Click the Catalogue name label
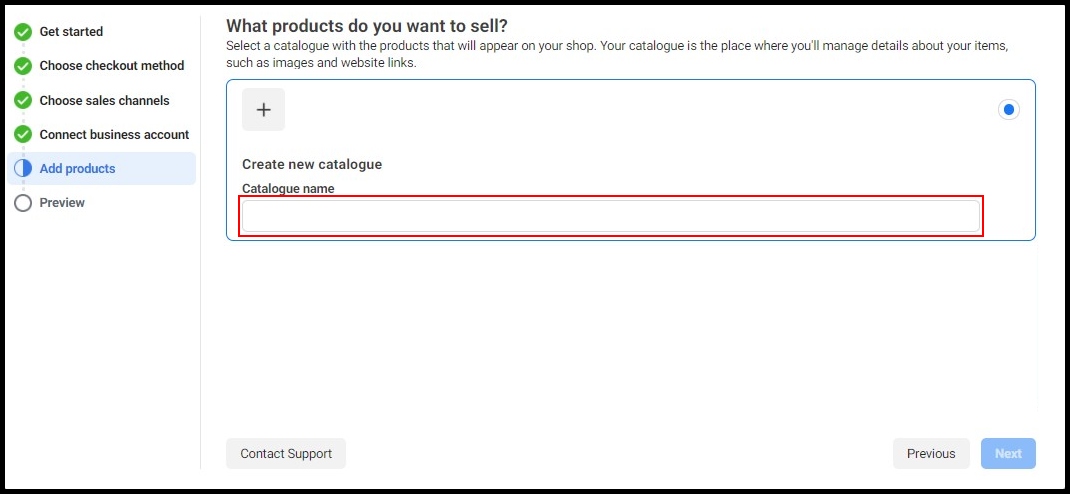The width and height of the screenshot is (1070, 494). (288, 188)
